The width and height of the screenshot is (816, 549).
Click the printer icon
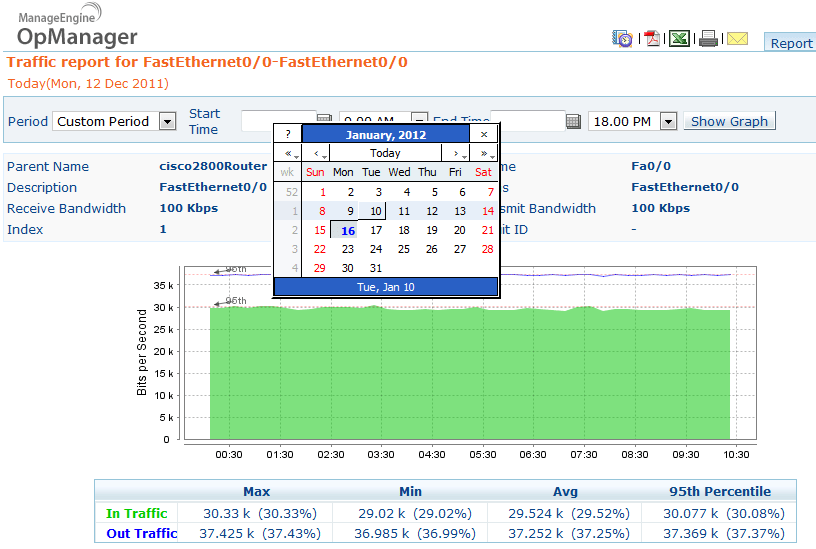[x=708, y=39]
